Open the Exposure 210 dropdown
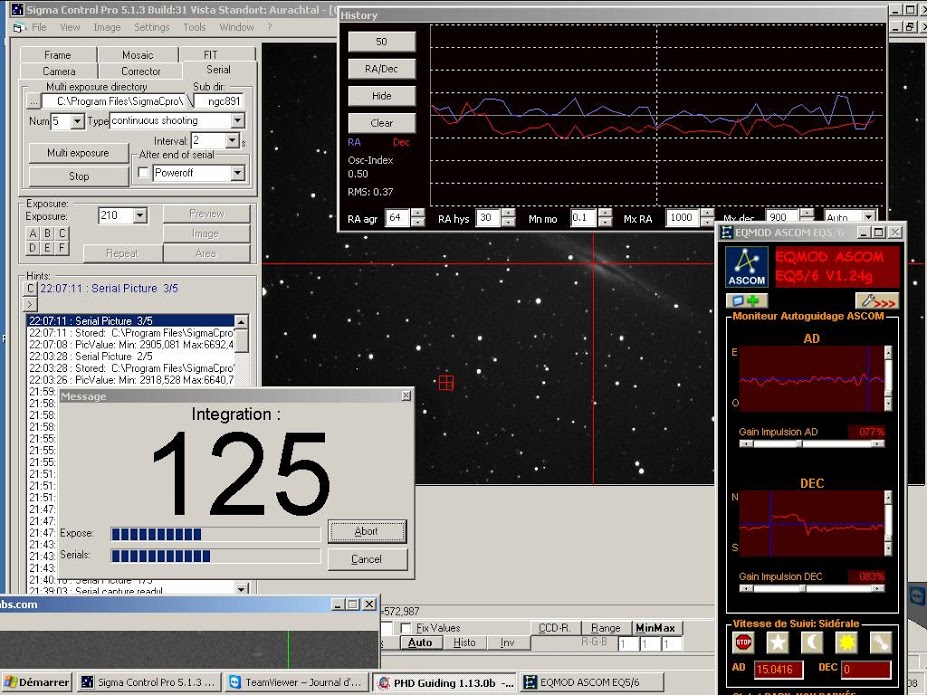This screenshot has width=927, height=695. click(140, 216)
